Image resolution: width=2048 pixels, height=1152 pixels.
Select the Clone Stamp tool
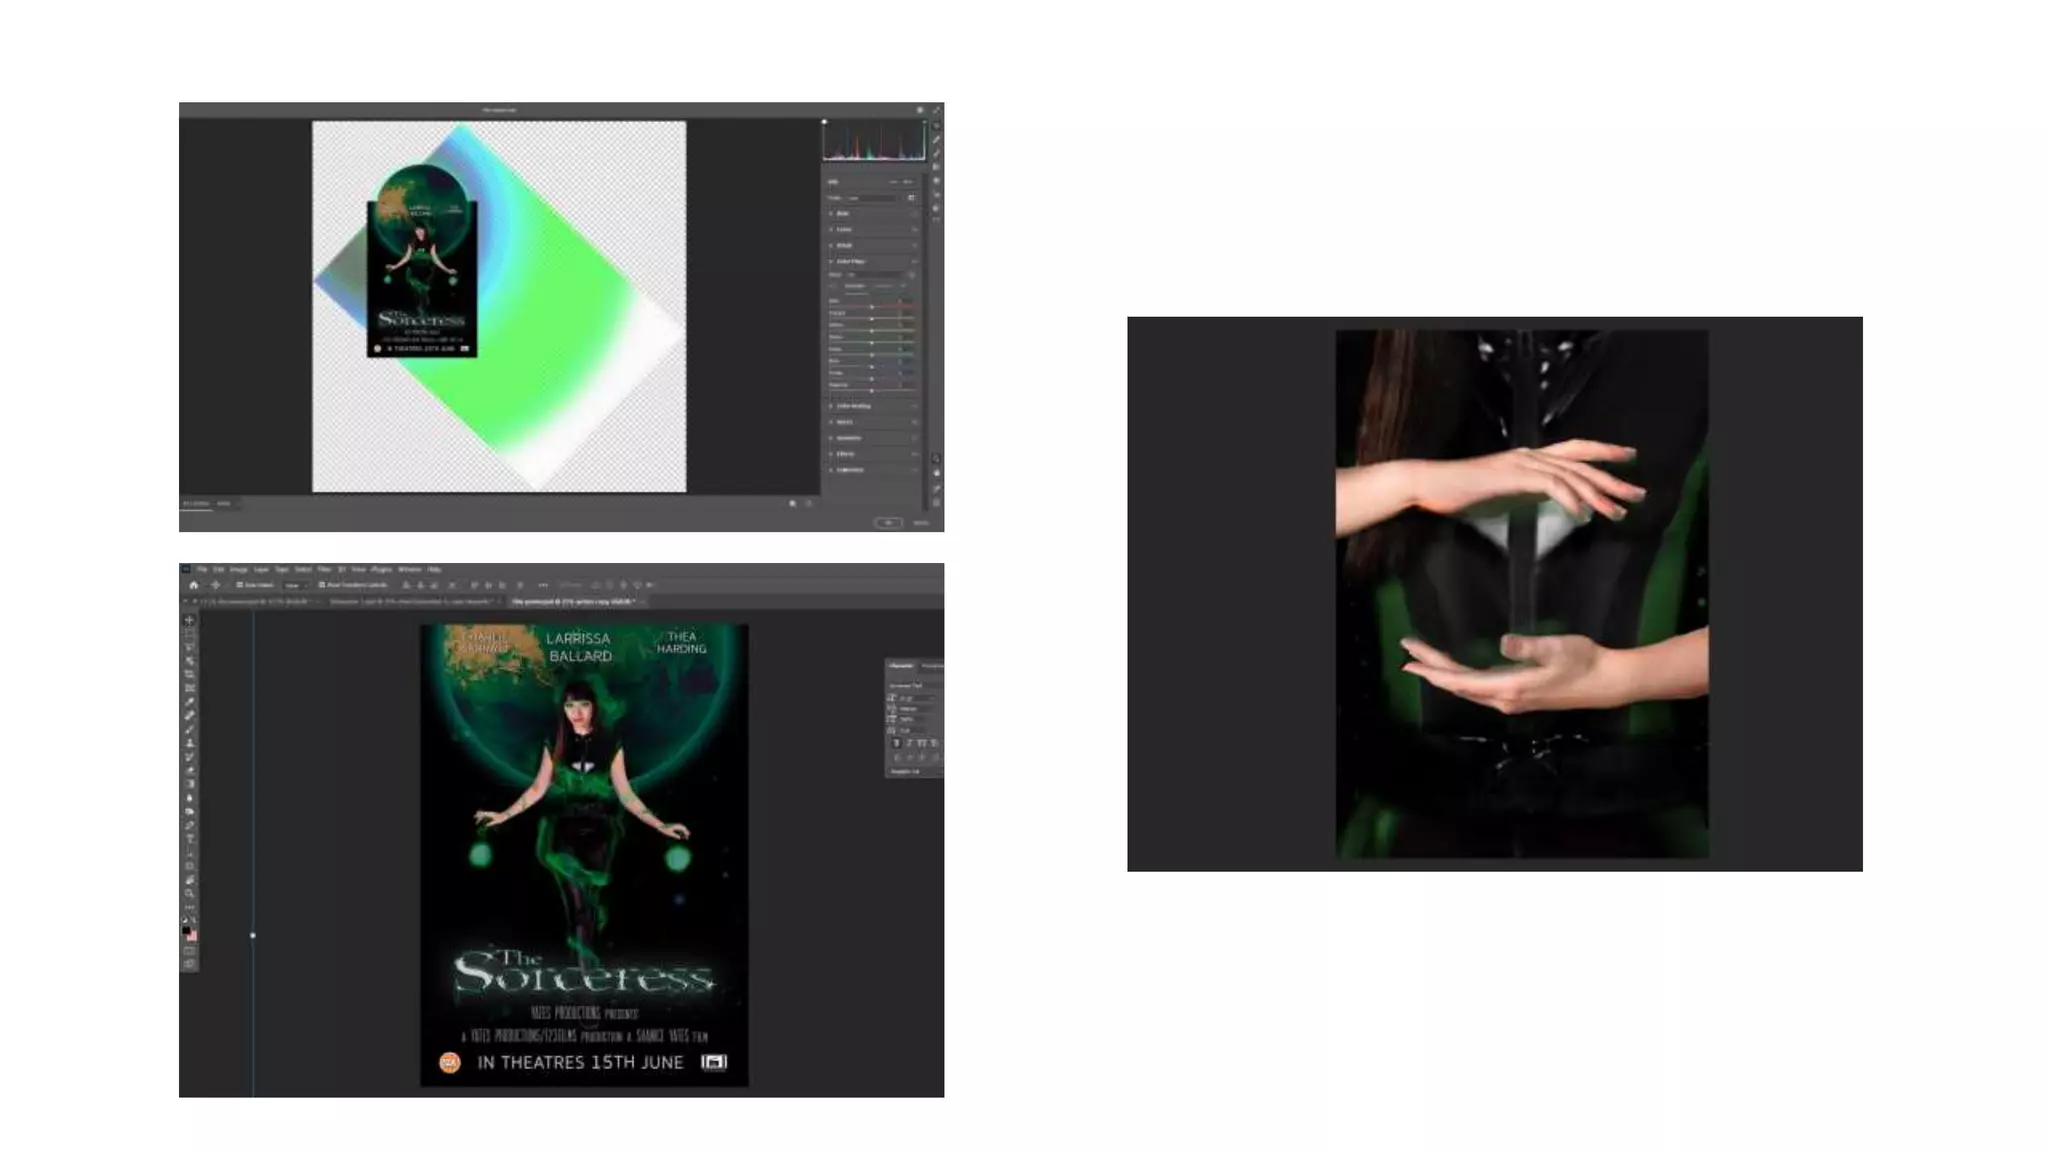189,743
